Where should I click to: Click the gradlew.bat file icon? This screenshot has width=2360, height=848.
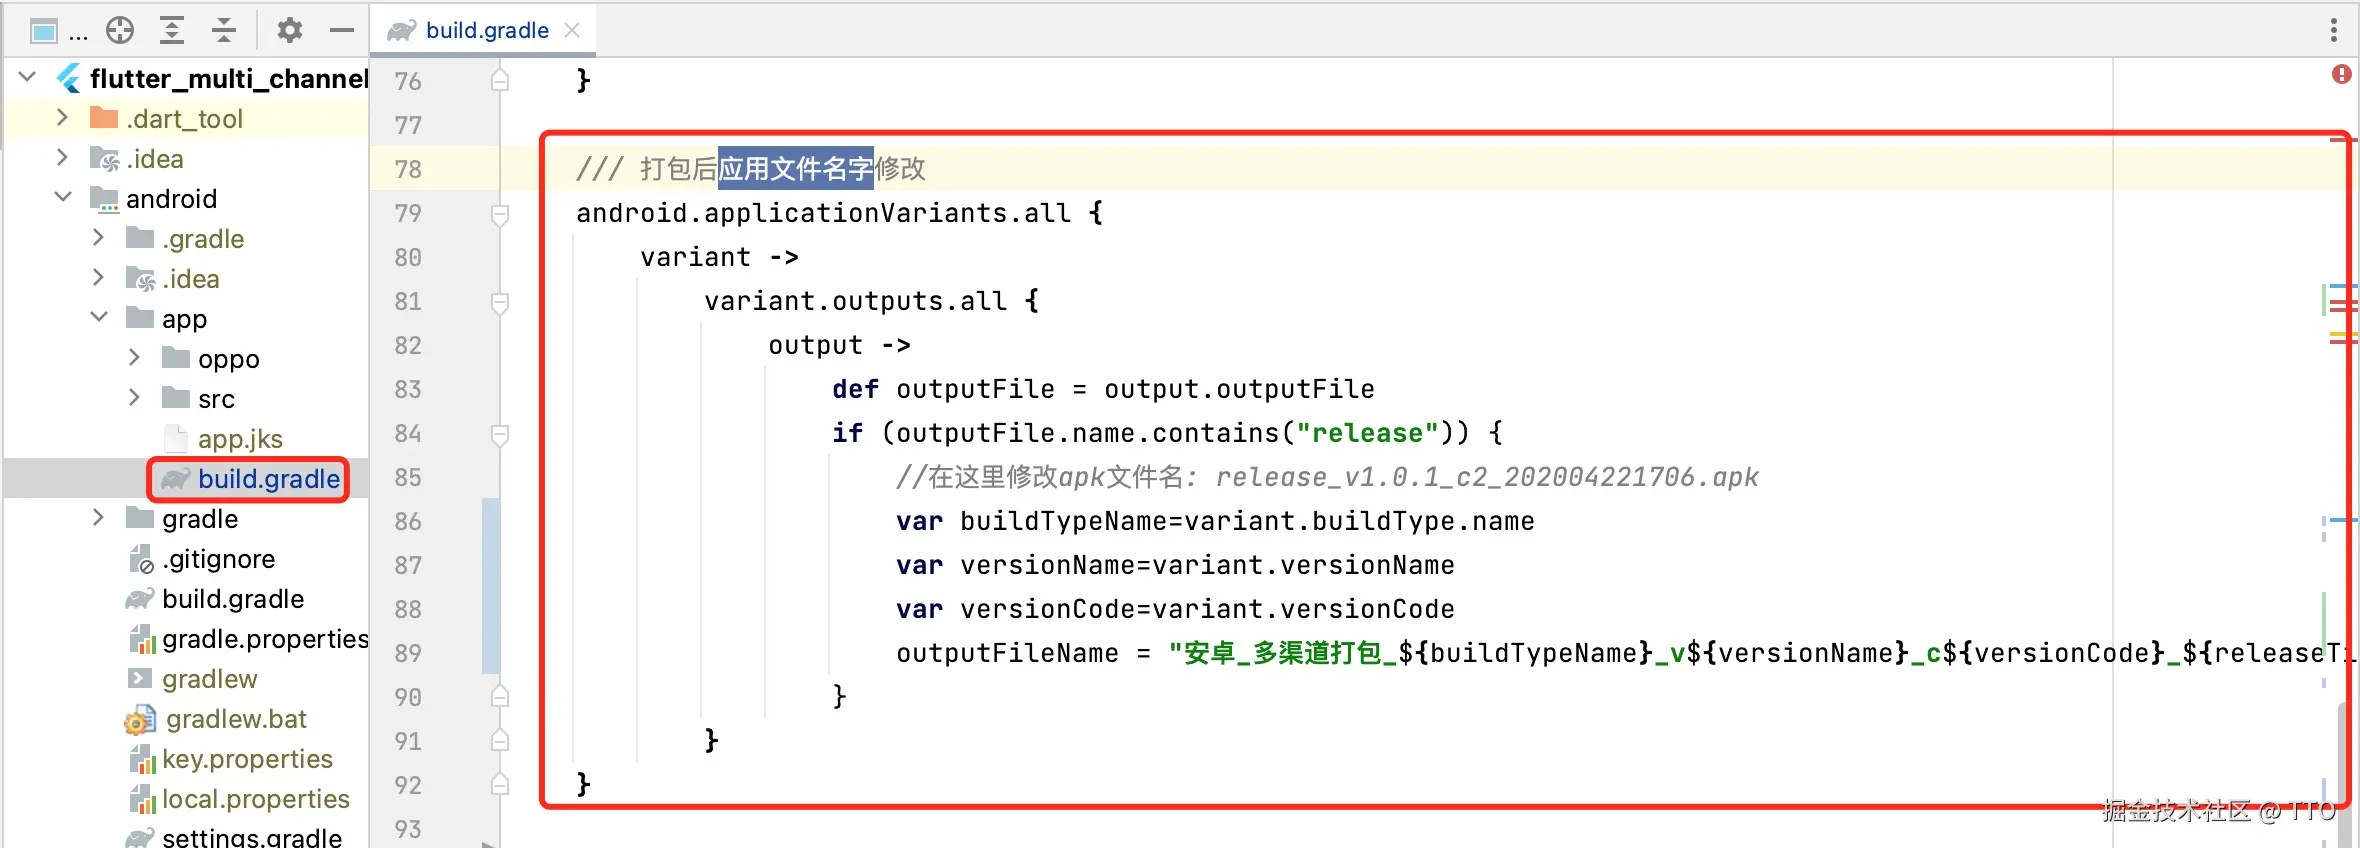140,719
